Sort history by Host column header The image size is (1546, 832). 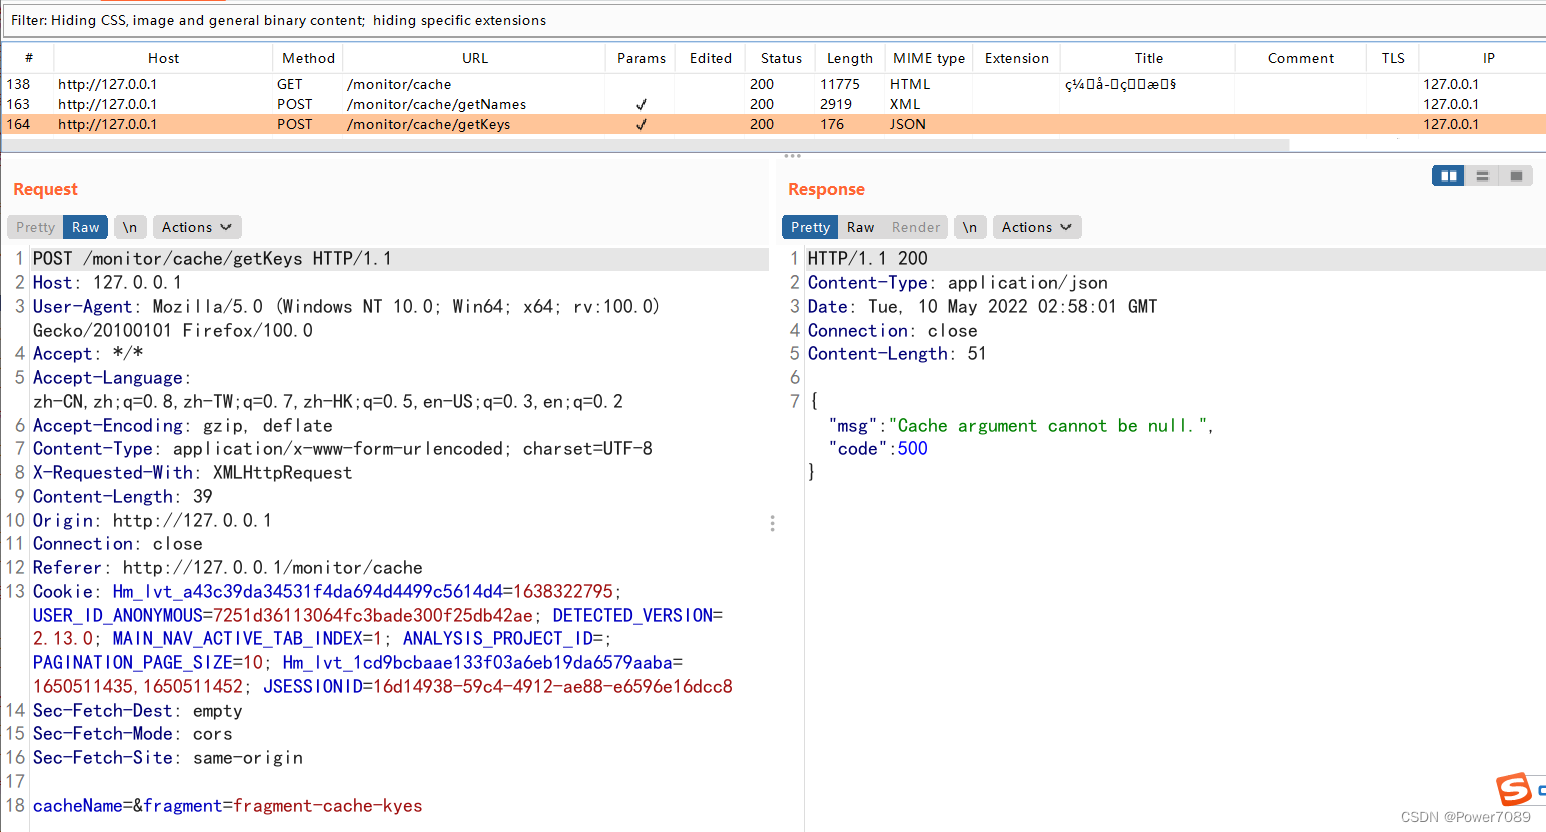click(x=163, y=58)
